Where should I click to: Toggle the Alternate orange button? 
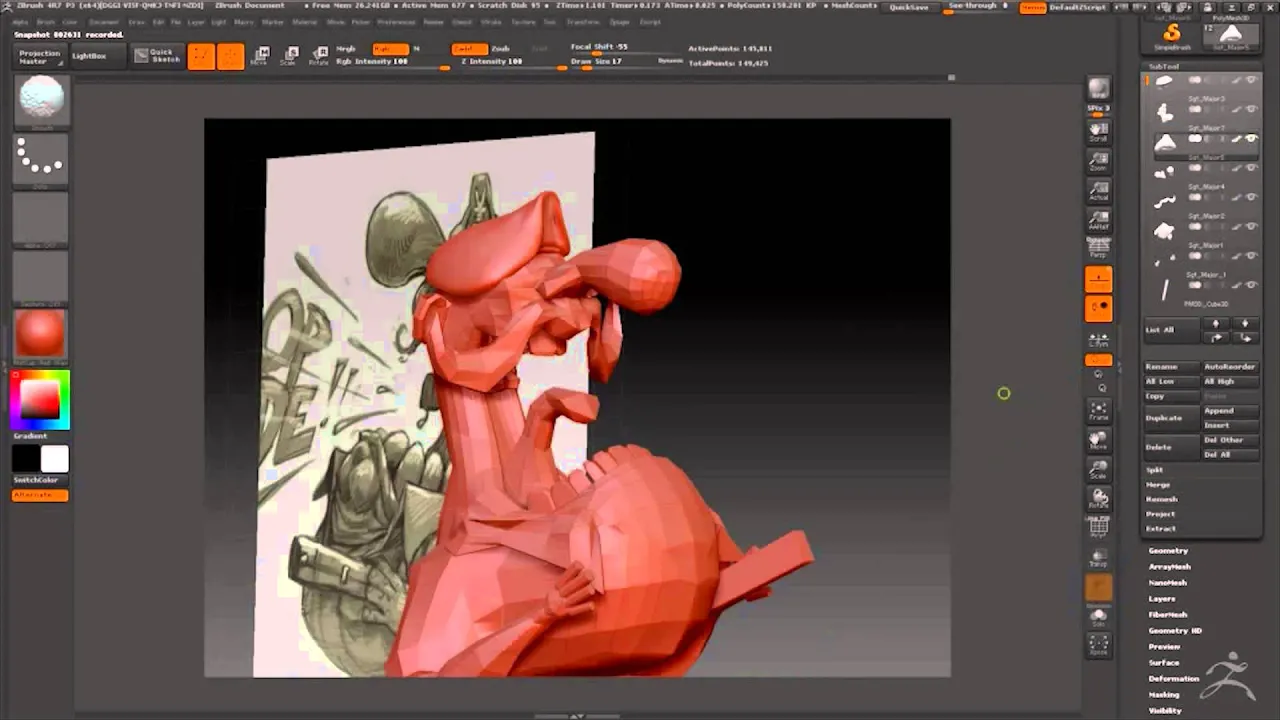[40, 496]
